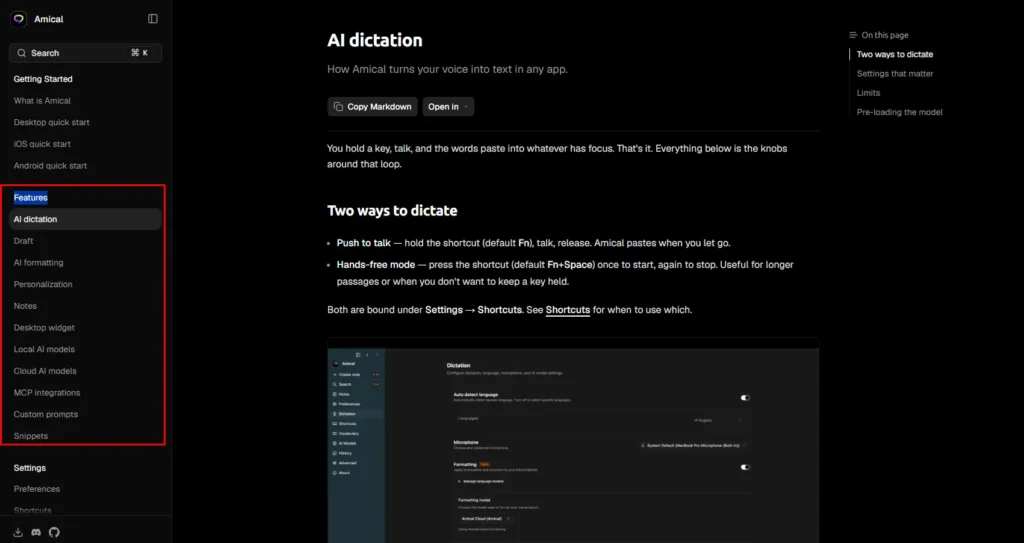Image resolution: width=1024 pixels, height=543 pixels.
Task: Open the What is Amical page
Action: click(x=42, y=101)
